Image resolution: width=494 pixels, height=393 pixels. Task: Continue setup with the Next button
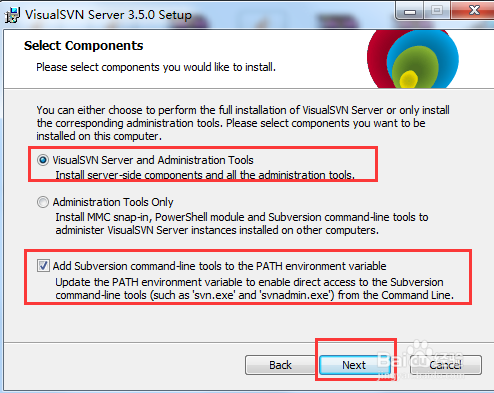tap(354, 365)
